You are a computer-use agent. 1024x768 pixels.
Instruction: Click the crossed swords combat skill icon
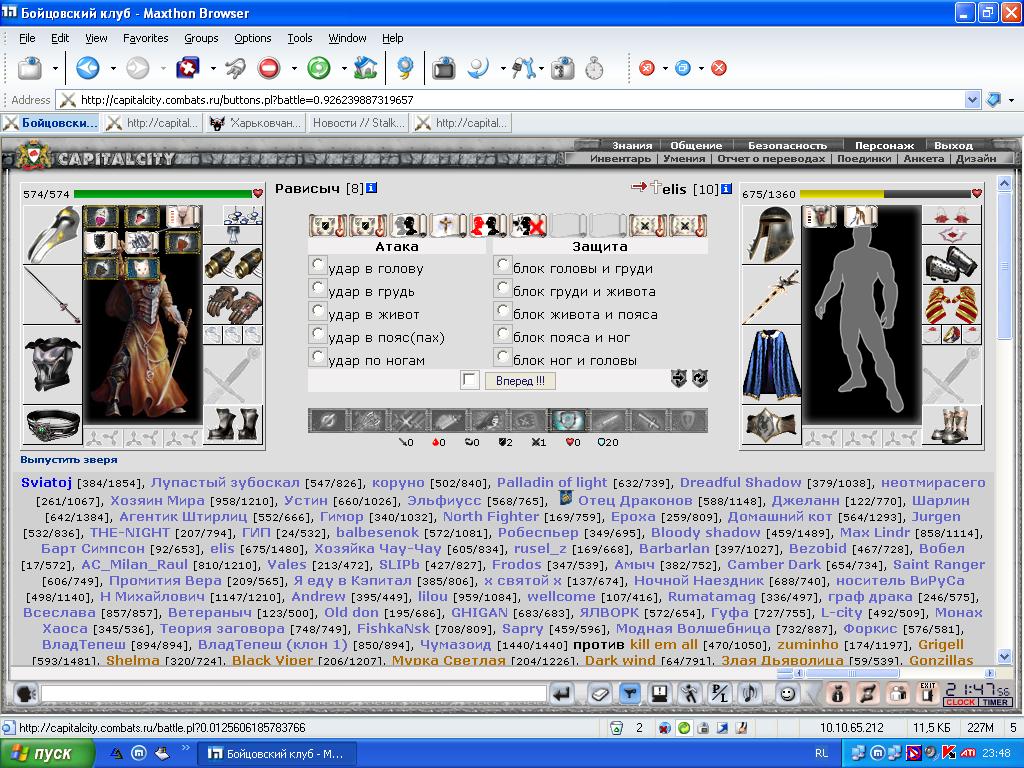click(x=407, y=421)
